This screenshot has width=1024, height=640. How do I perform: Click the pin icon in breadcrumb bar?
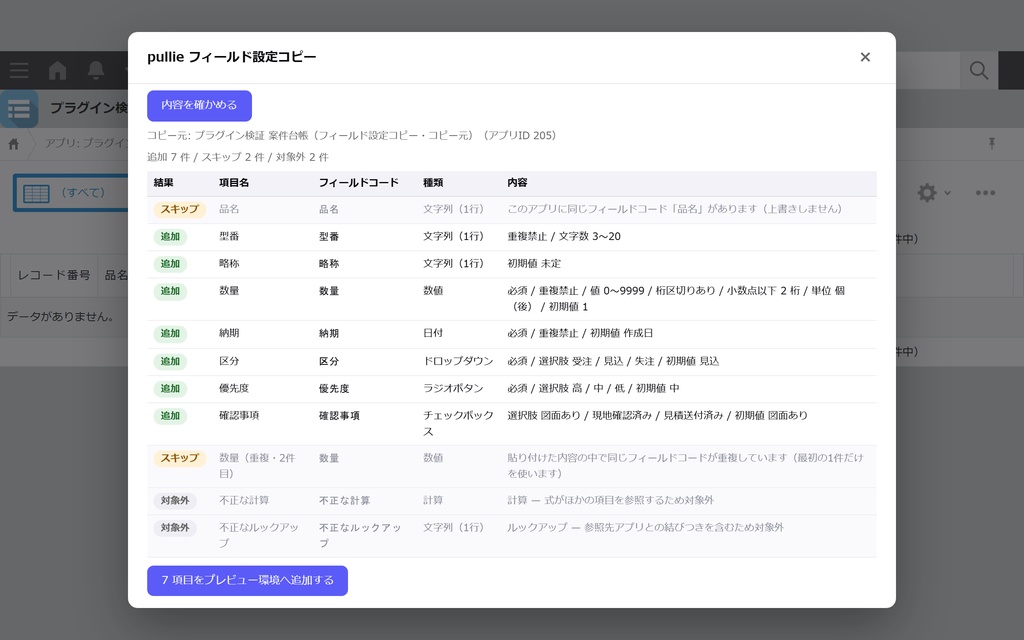tap(991, 144)
